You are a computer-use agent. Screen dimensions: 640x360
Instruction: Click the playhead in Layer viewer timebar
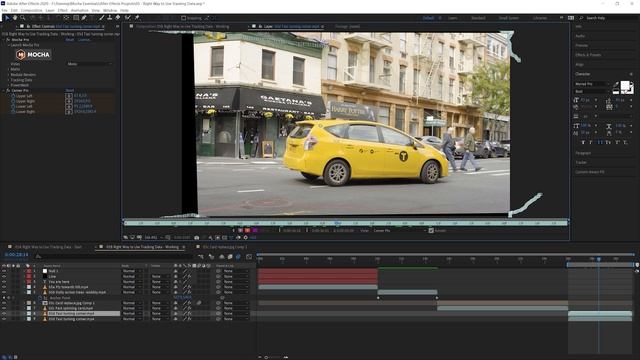coord(337,223)
